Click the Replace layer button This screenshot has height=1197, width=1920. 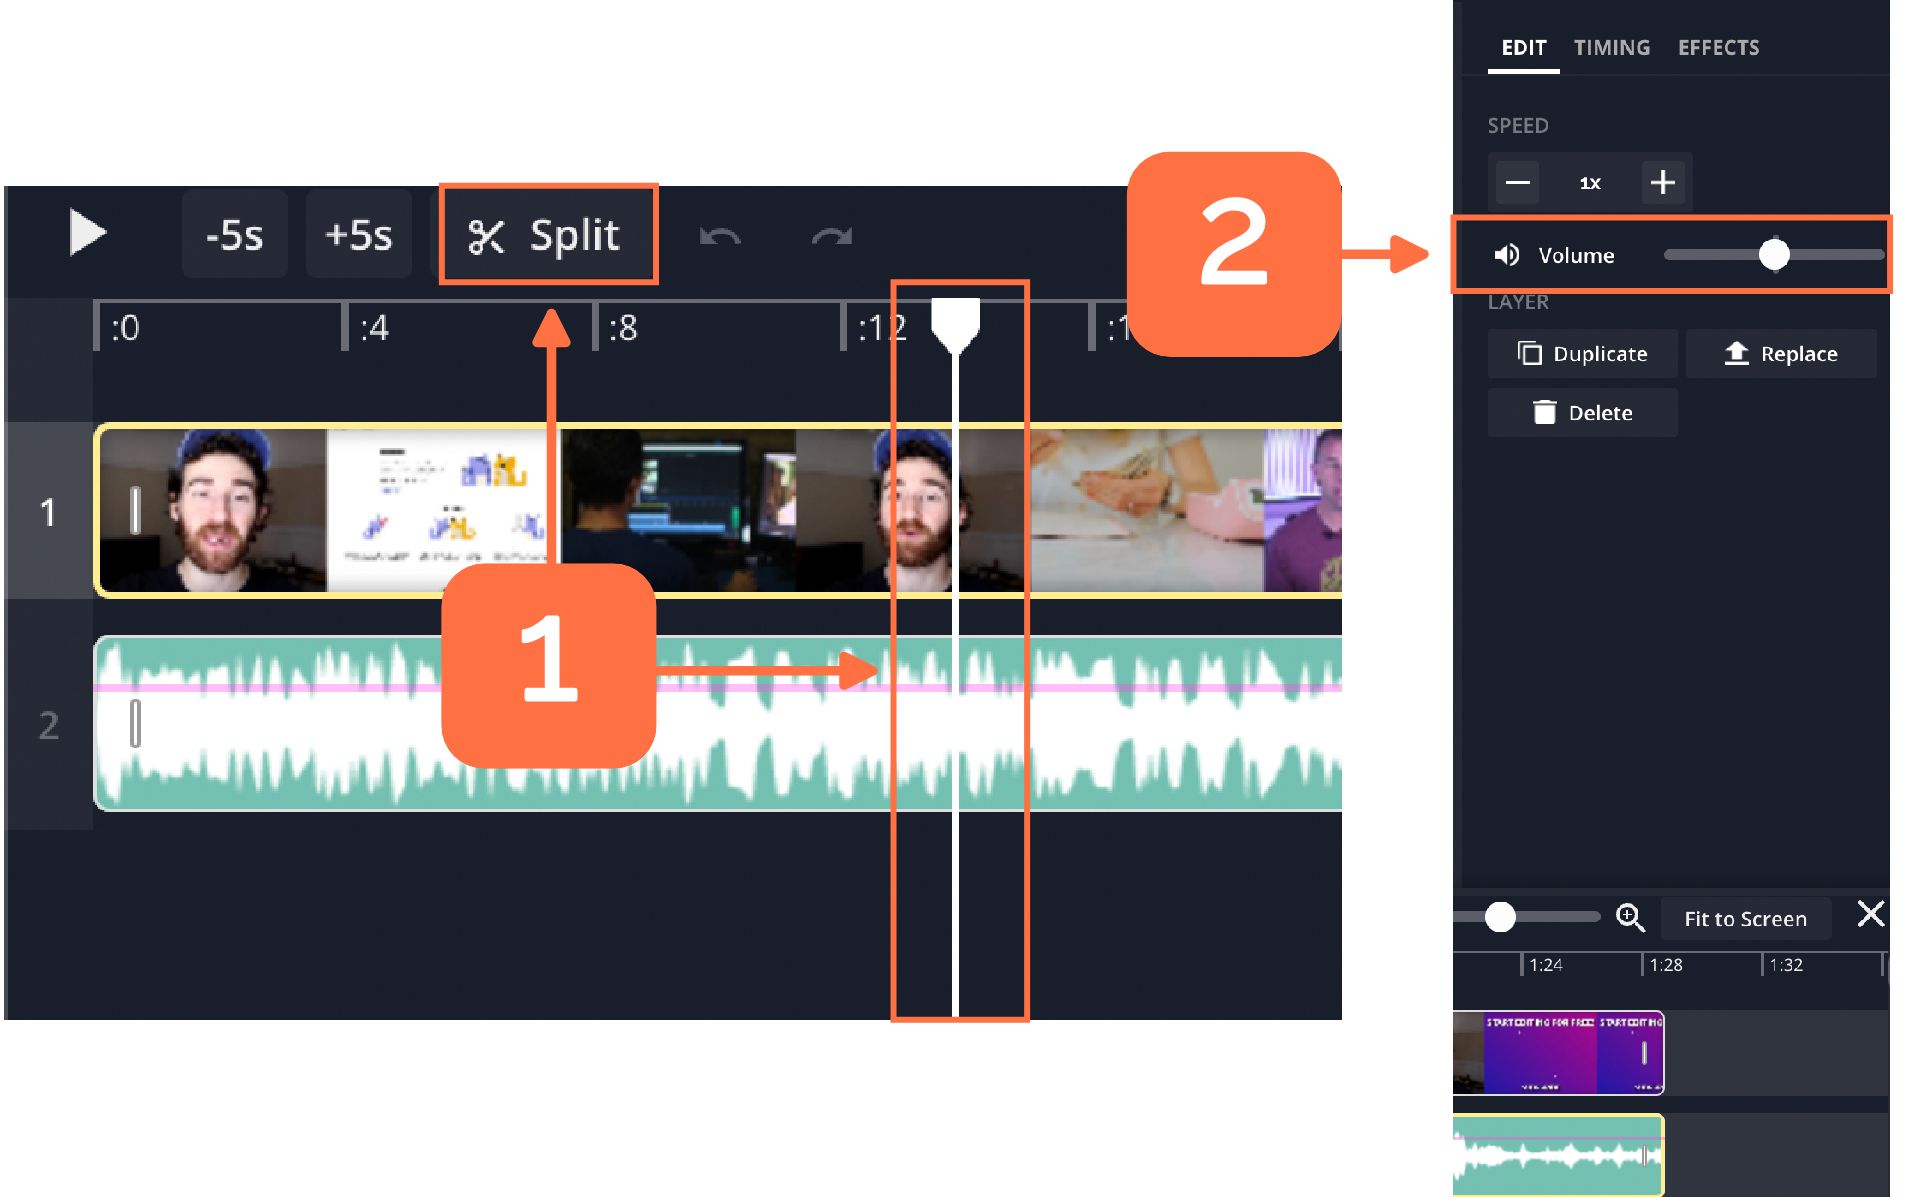1780,354
